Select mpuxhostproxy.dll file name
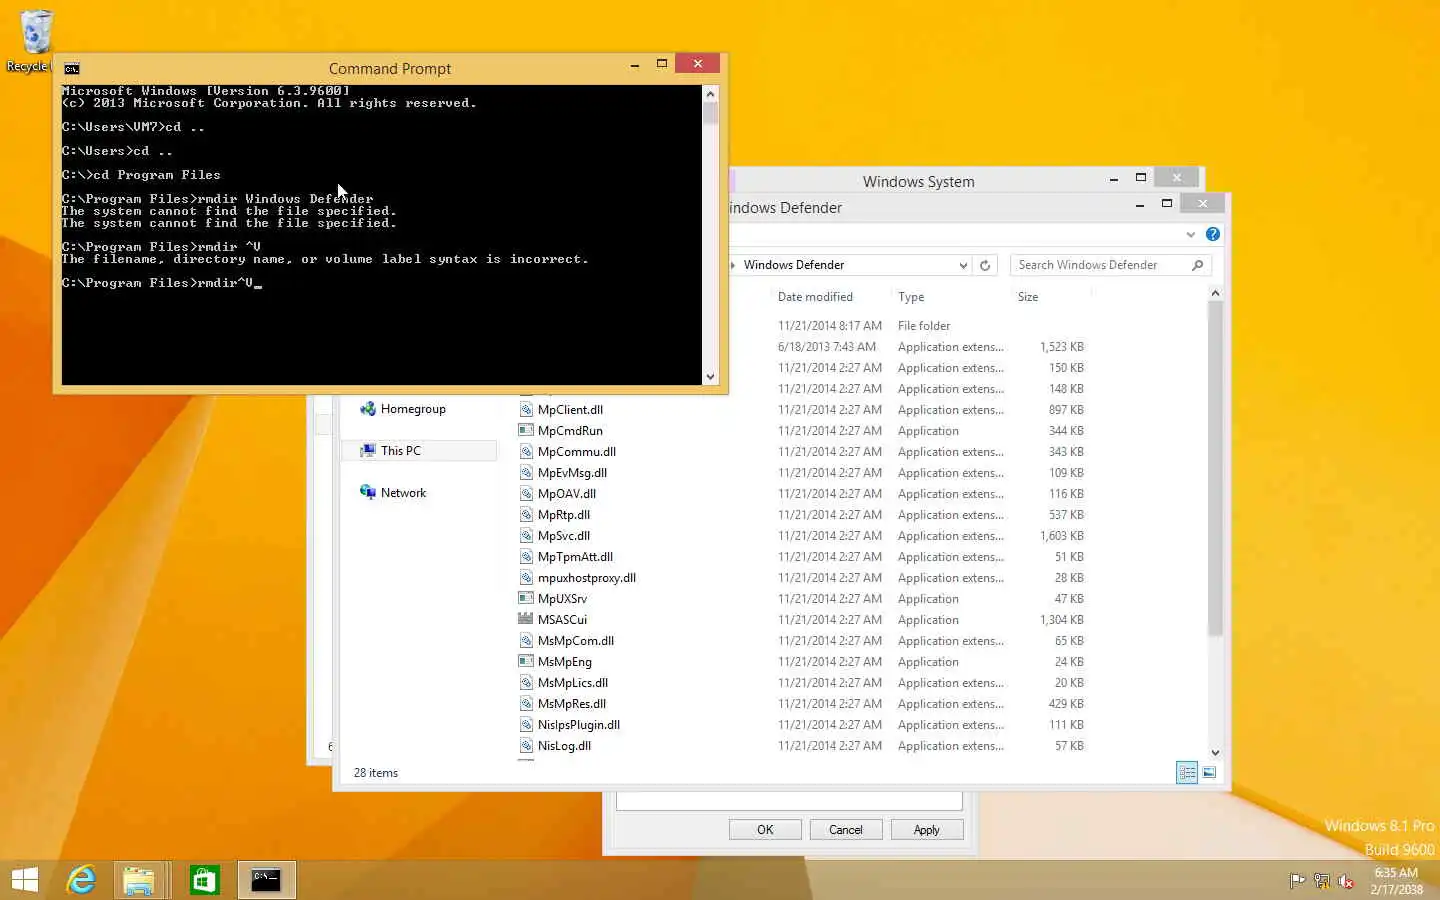This screenshot has height=900, width=1440. pos(587,578)
